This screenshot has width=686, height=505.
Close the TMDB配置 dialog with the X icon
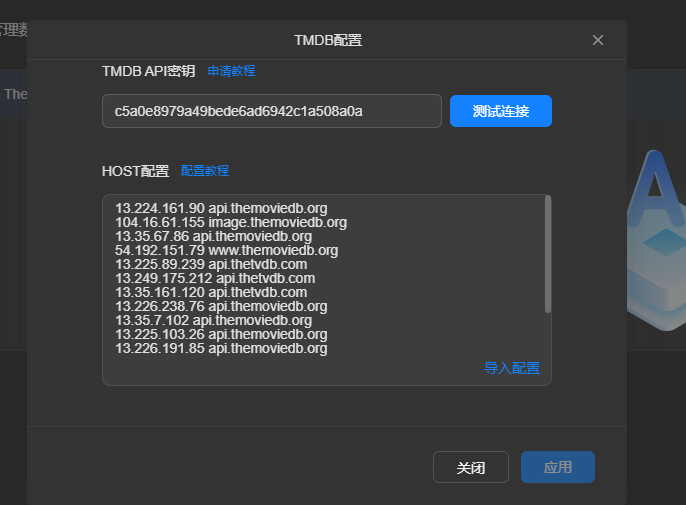598,40
